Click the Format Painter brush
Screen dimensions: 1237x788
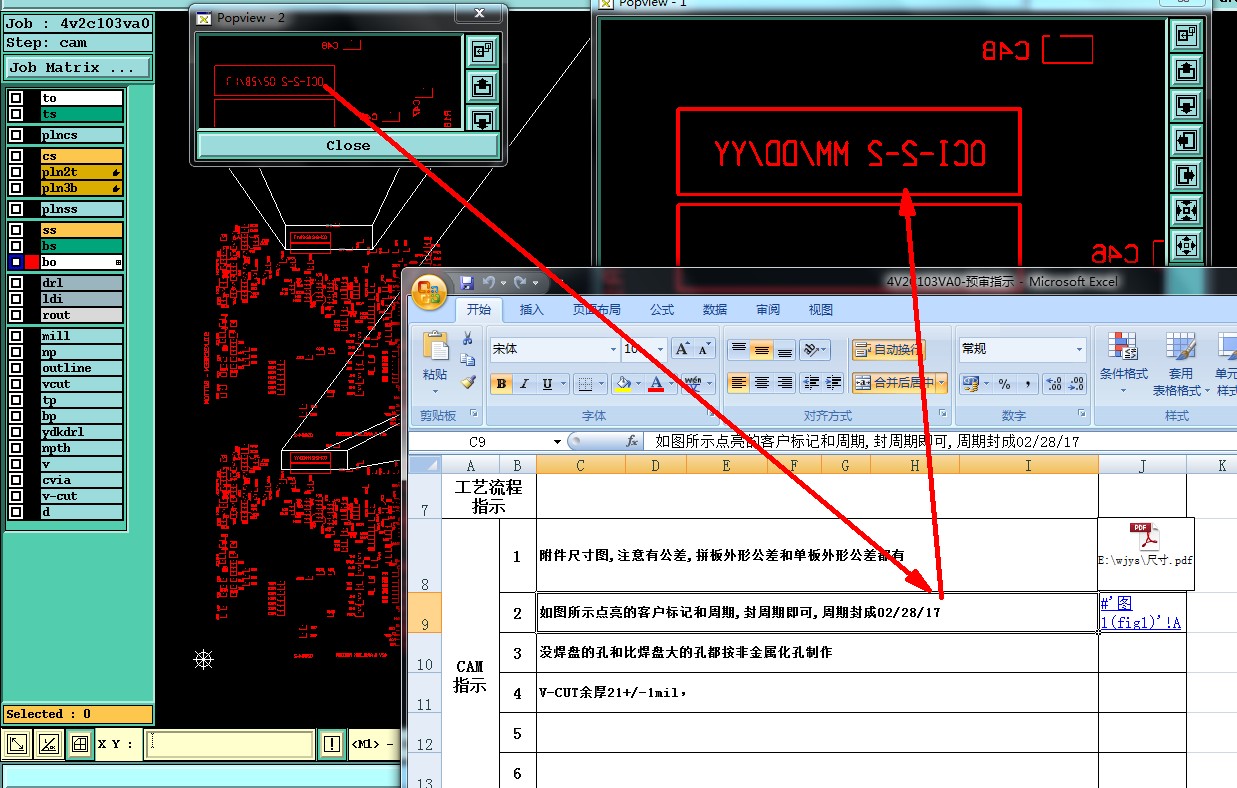(x=467, y=382)
